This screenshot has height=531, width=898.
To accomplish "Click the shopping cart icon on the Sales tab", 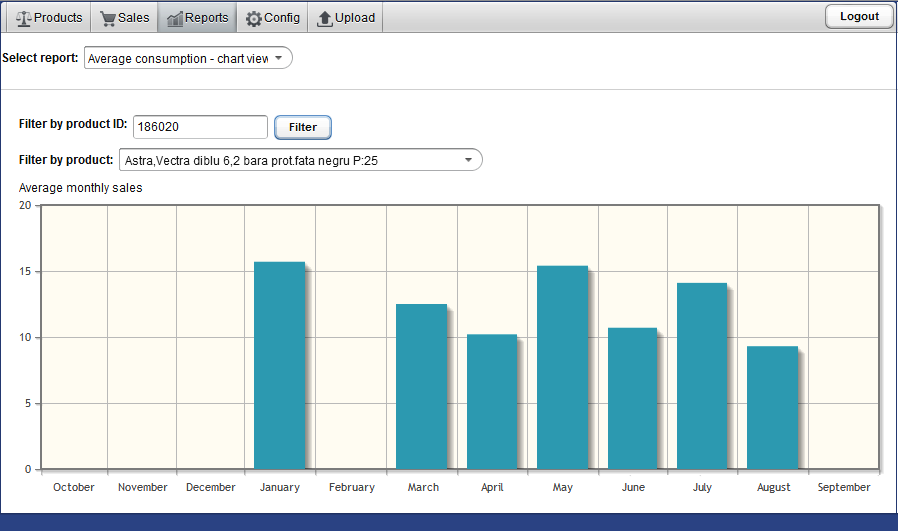I will (108, 18).
